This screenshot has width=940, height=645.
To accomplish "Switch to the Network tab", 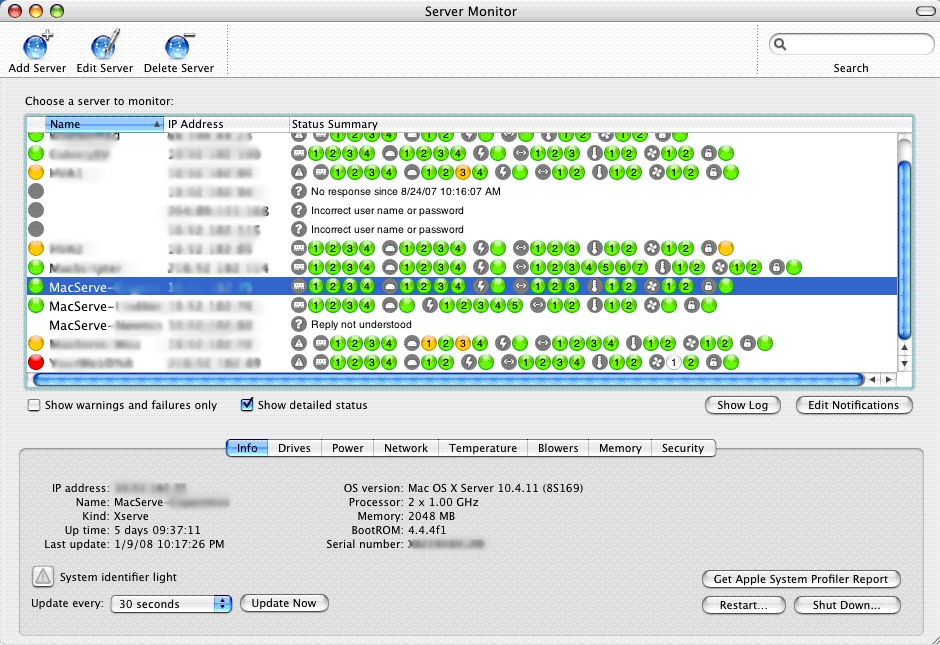I will [x=406, y=448].
